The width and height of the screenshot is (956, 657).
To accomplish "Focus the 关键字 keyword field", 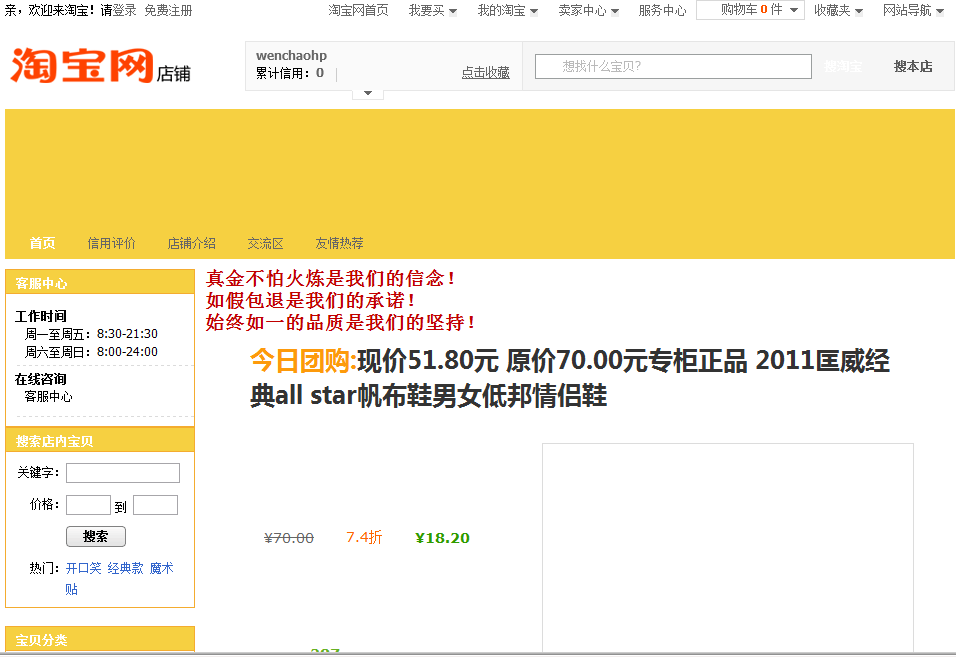I will (123, 473).
